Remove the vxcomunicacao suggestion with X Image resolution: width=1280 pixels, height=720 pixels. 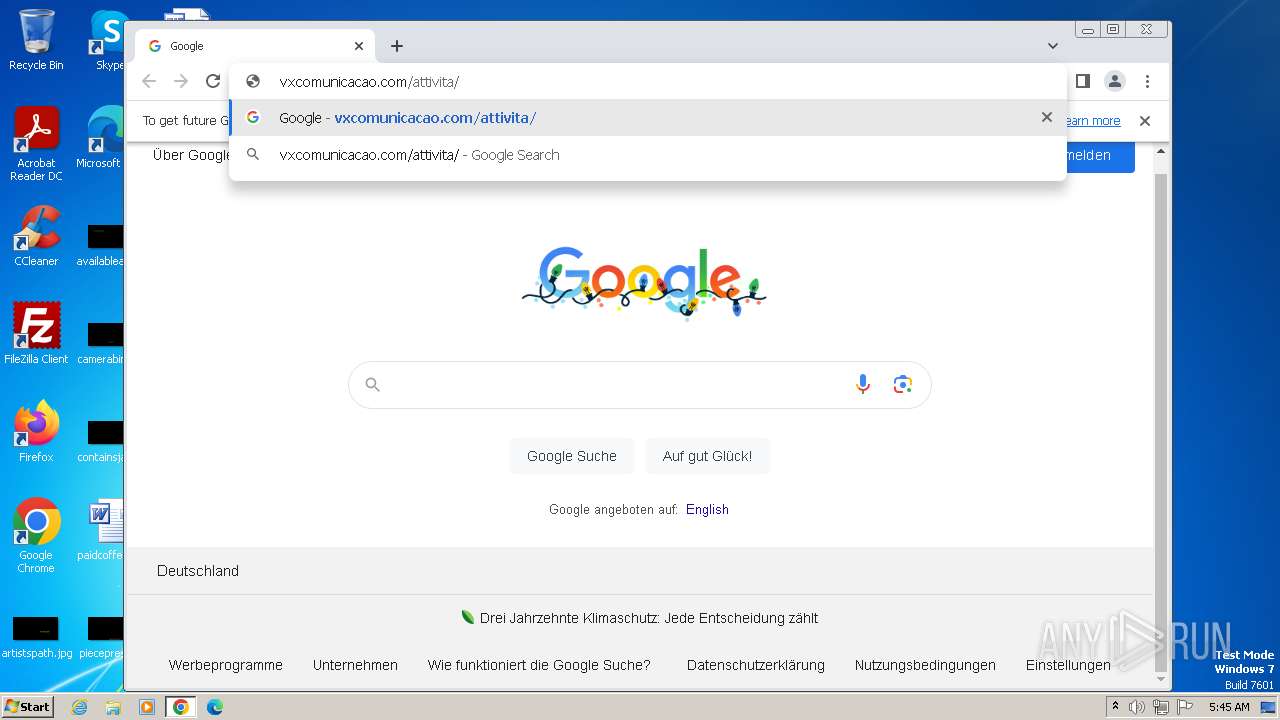click(x=1047, y=117)
